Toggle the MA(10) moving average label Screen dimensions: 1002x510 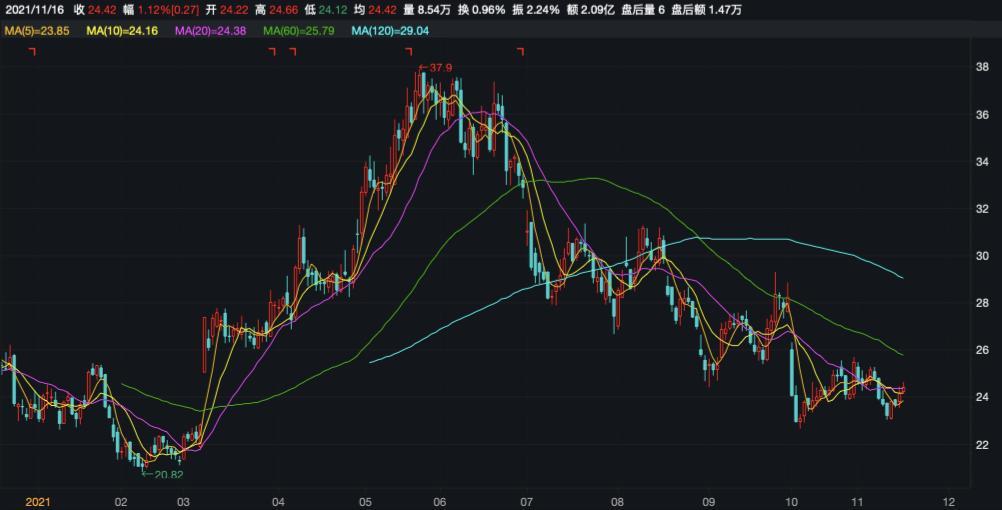point(124,31)
